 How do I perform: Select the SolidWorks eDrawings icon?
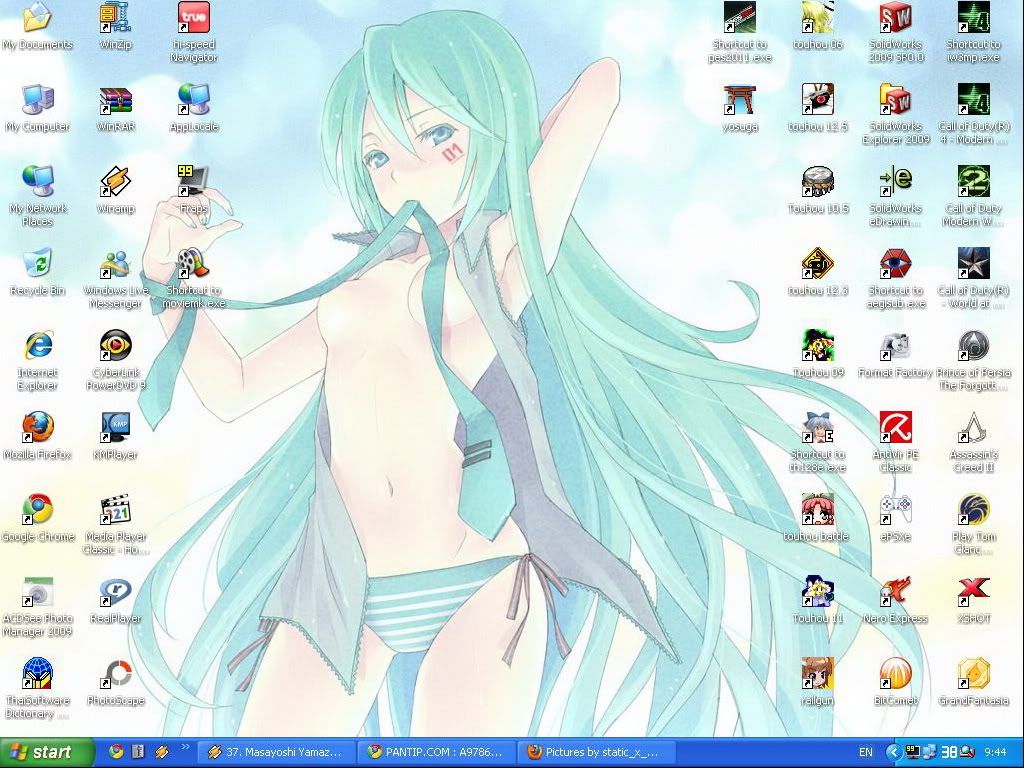pos(895,182)
